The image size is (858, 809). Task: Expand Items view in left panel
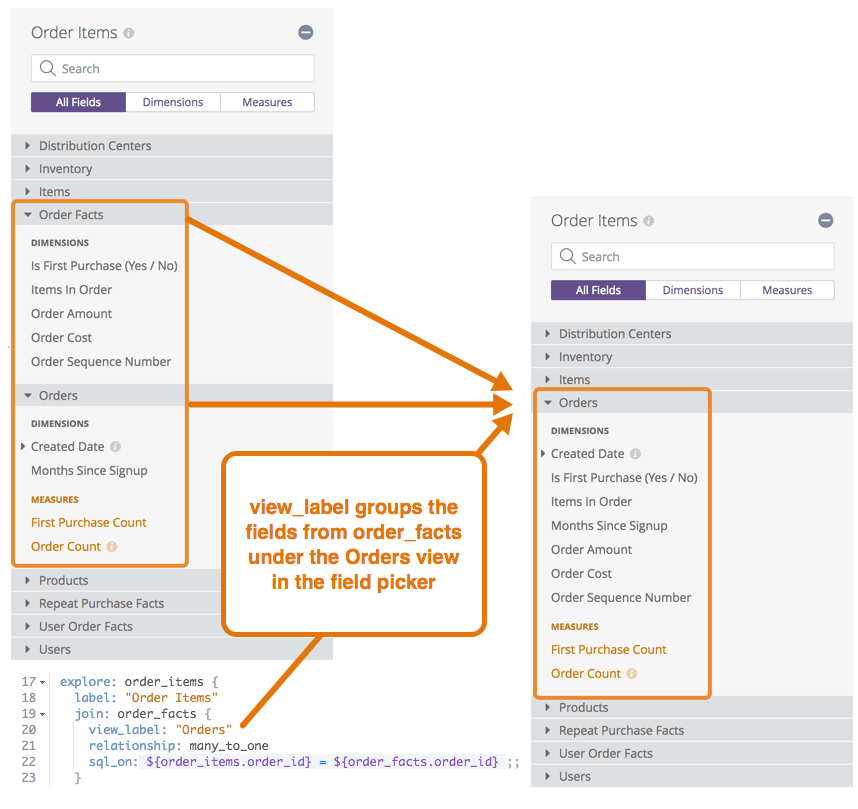click(x=172, y=192)
